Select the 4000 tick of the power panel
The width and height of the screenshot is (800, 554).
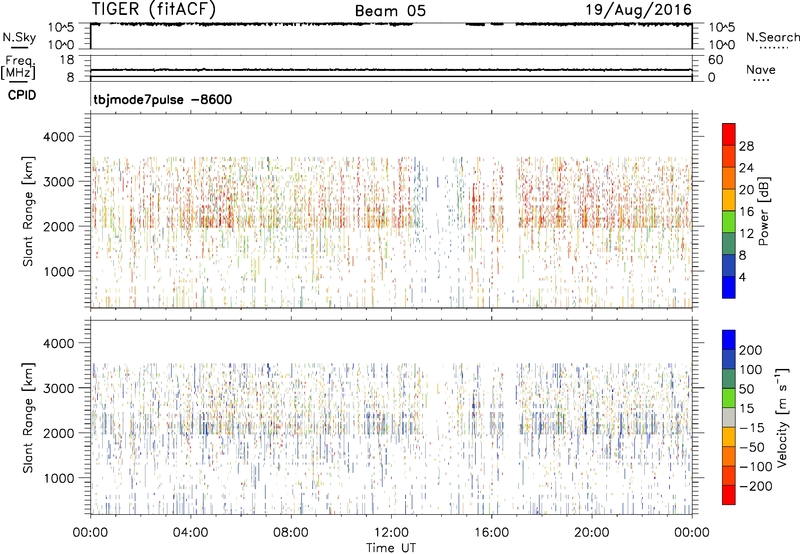coord(59,137)
